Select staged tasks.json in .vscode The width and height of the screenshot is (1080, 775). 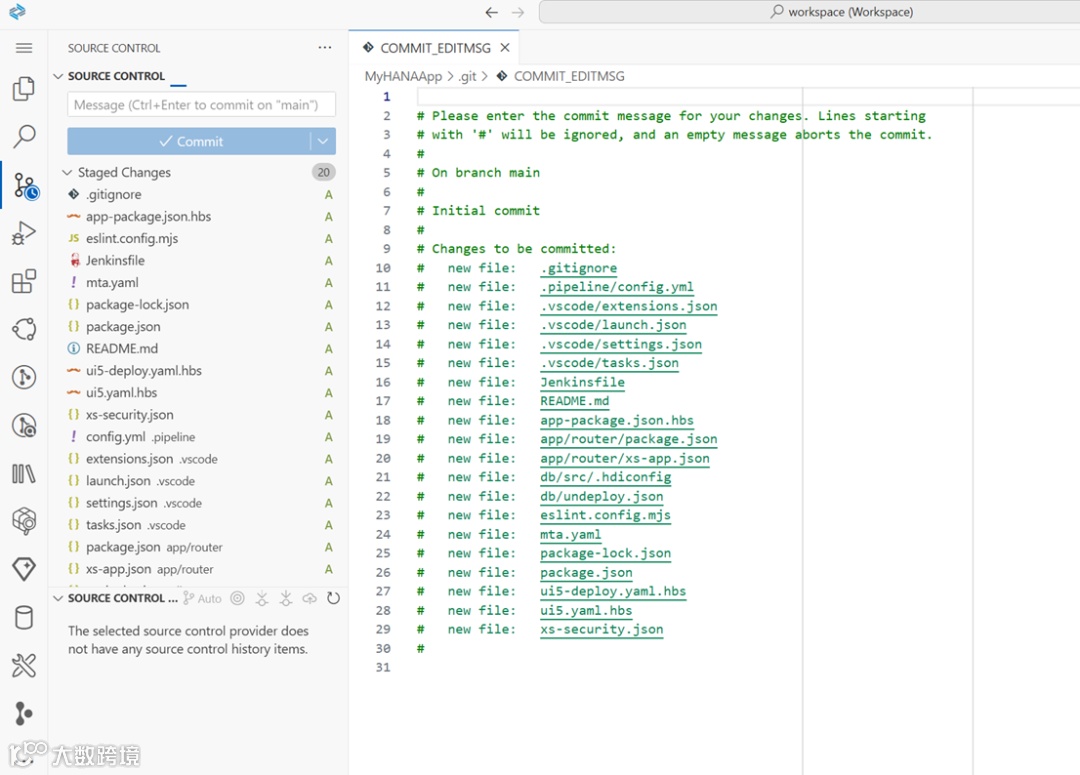tap(199, 525)
